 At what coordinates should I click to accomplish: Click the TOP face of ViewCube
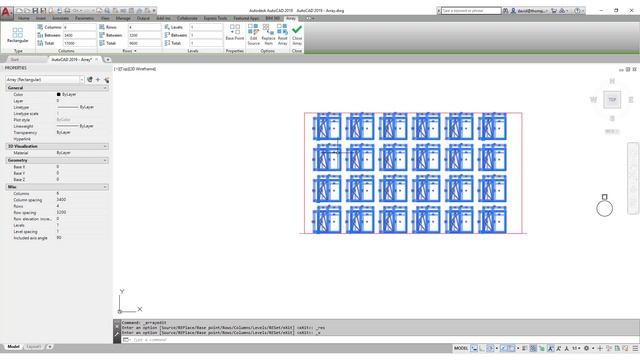pos(612,100)
